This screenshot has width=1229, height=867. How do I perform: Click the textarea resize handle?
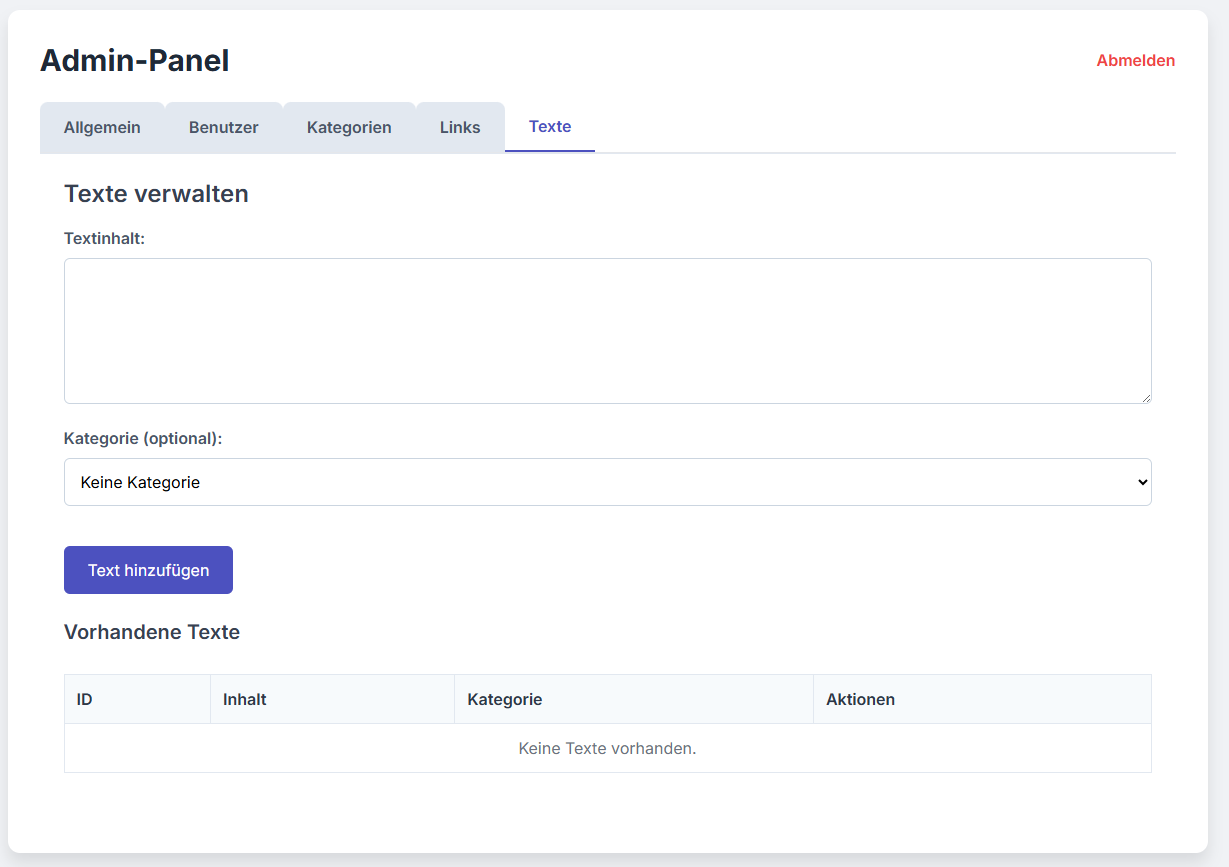pos(1146,397)
